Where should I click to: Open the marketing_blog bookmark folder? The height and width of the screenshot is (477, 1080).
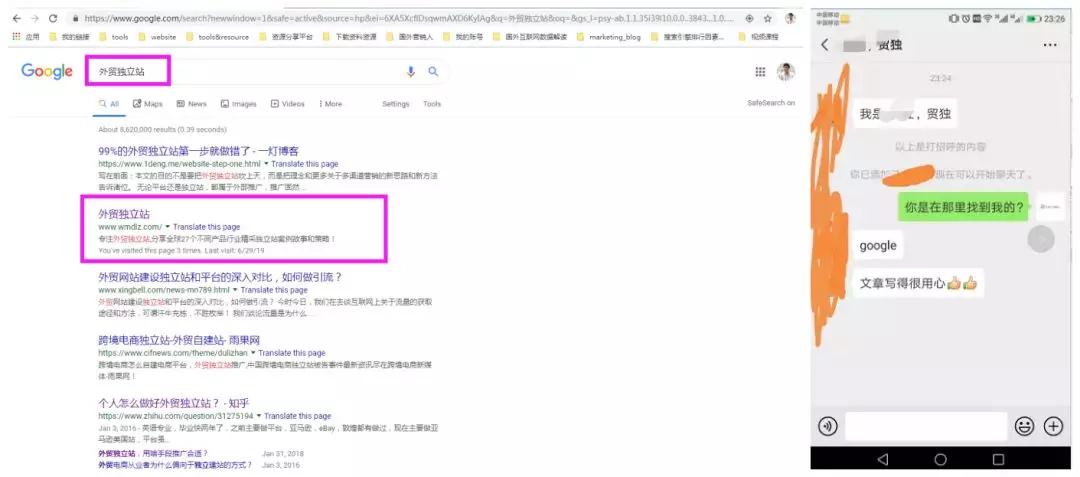point(608,37)
